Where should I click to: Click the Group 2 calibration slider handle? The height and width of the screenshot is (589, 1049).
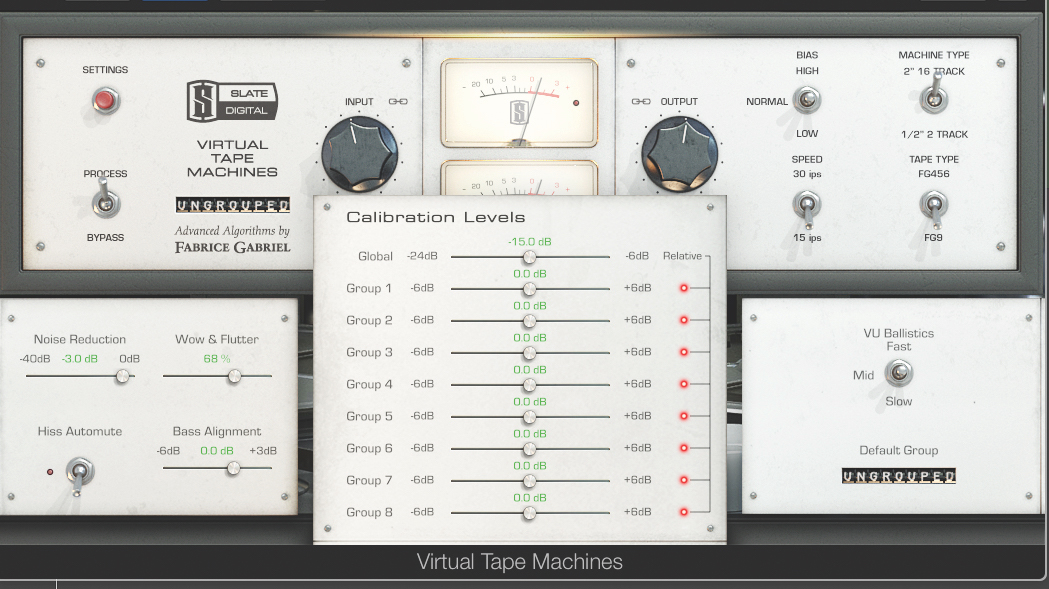(x=529, y=321)
